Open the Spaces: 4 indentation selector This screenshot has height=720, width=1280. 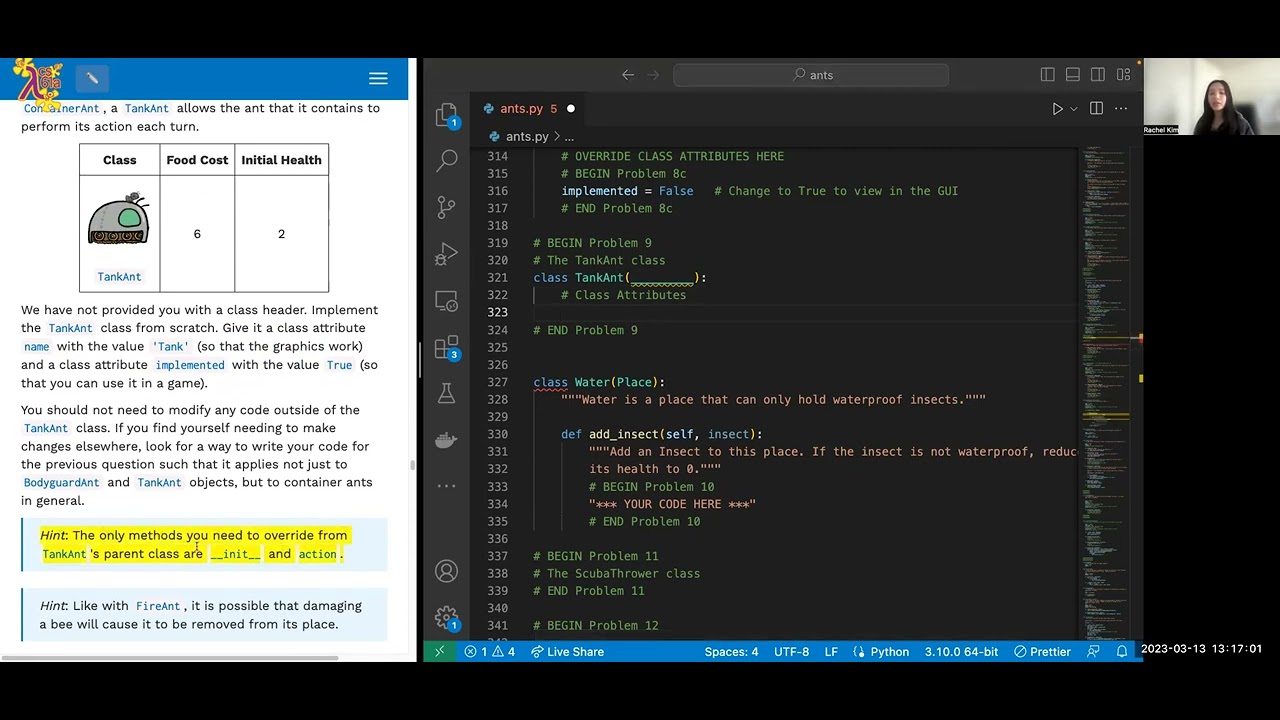(731, 652)
